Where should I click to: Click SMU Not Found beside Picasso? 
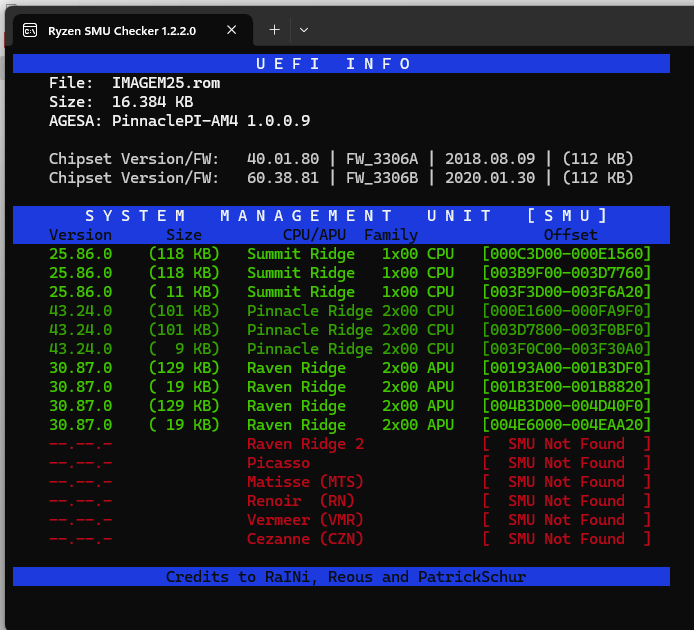click(x=567, y=463)
